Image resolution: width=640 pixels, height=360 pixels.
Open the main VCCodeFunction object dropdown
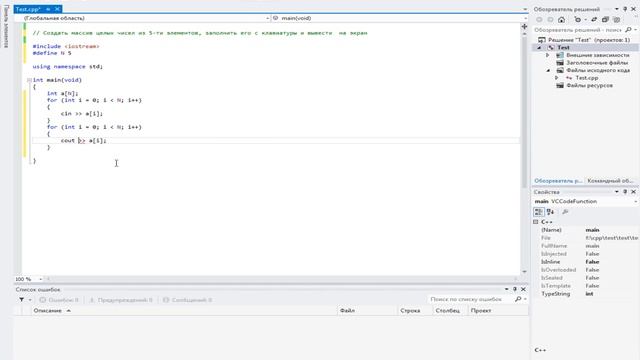[x=636, y=202]
